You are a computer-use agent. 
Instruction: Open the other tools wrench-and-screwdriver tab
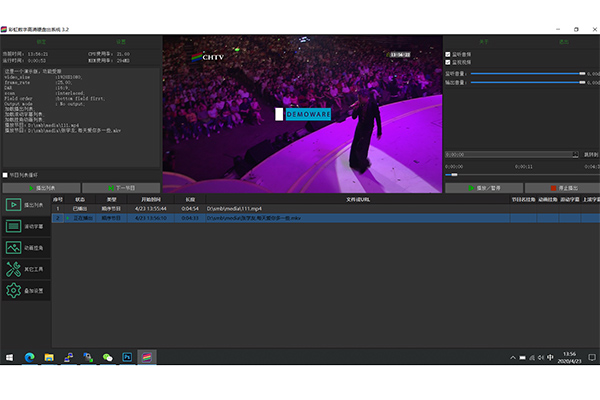tap(26, 269)
